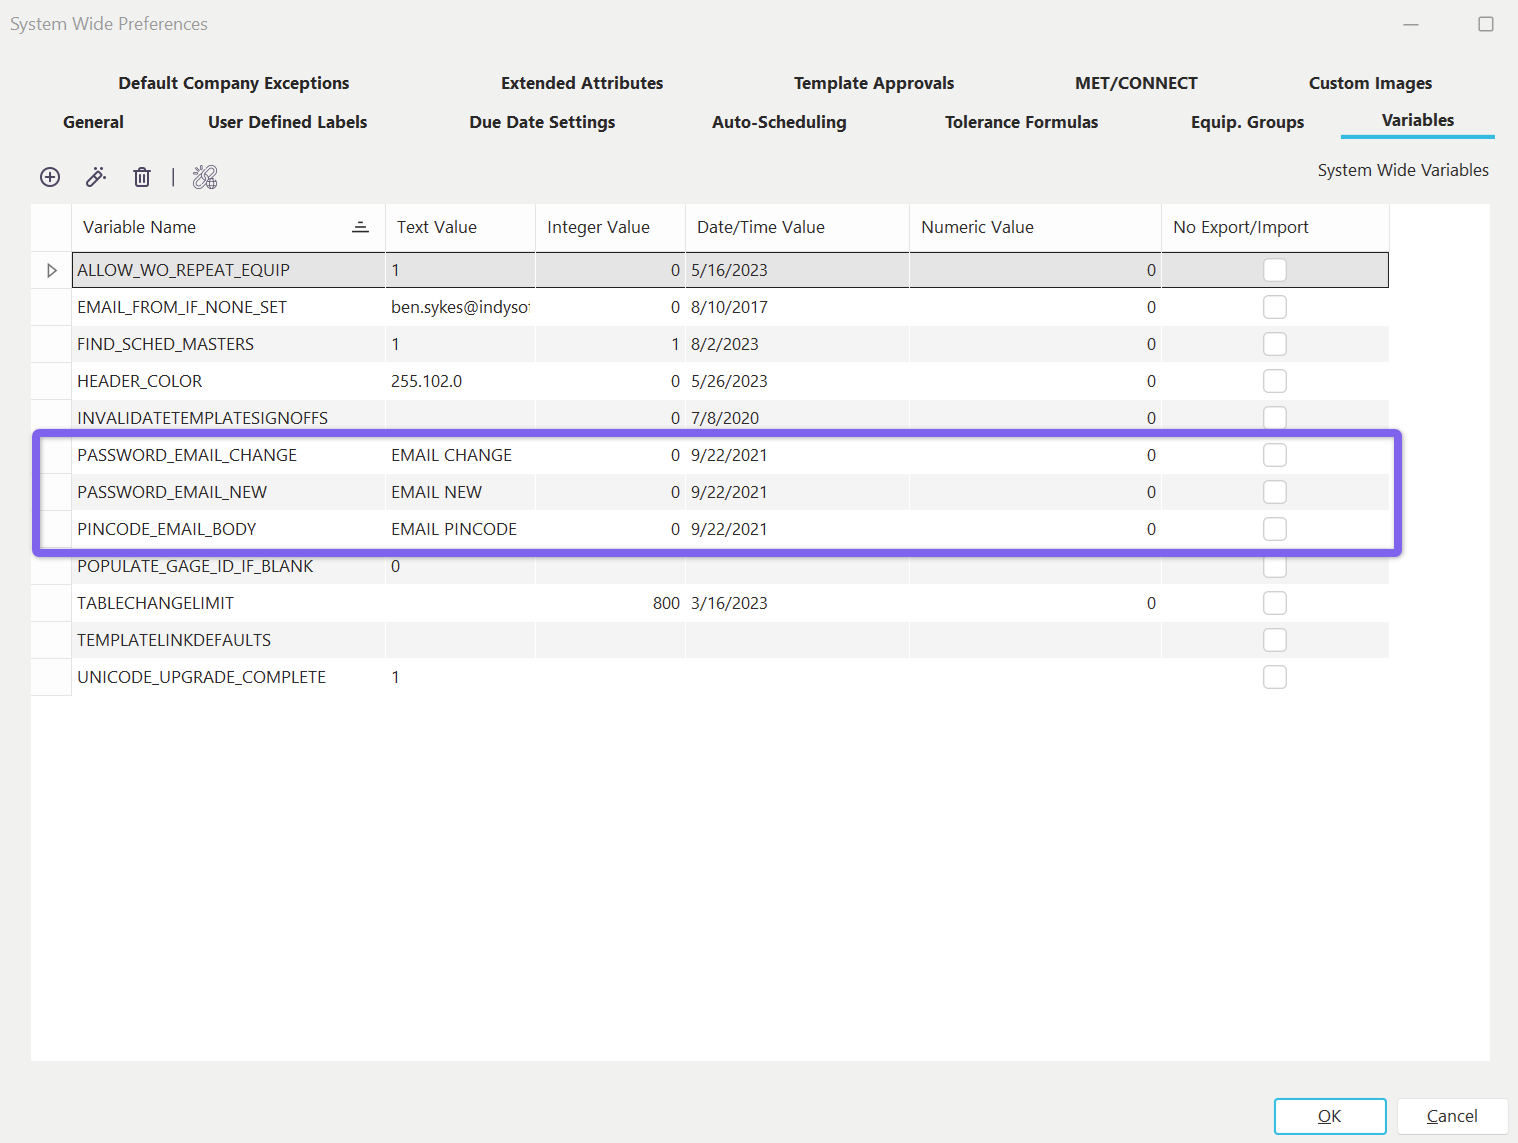Expand the ALLOW_WO_REPEAT_EQUIP row arrow

point(52,270)
